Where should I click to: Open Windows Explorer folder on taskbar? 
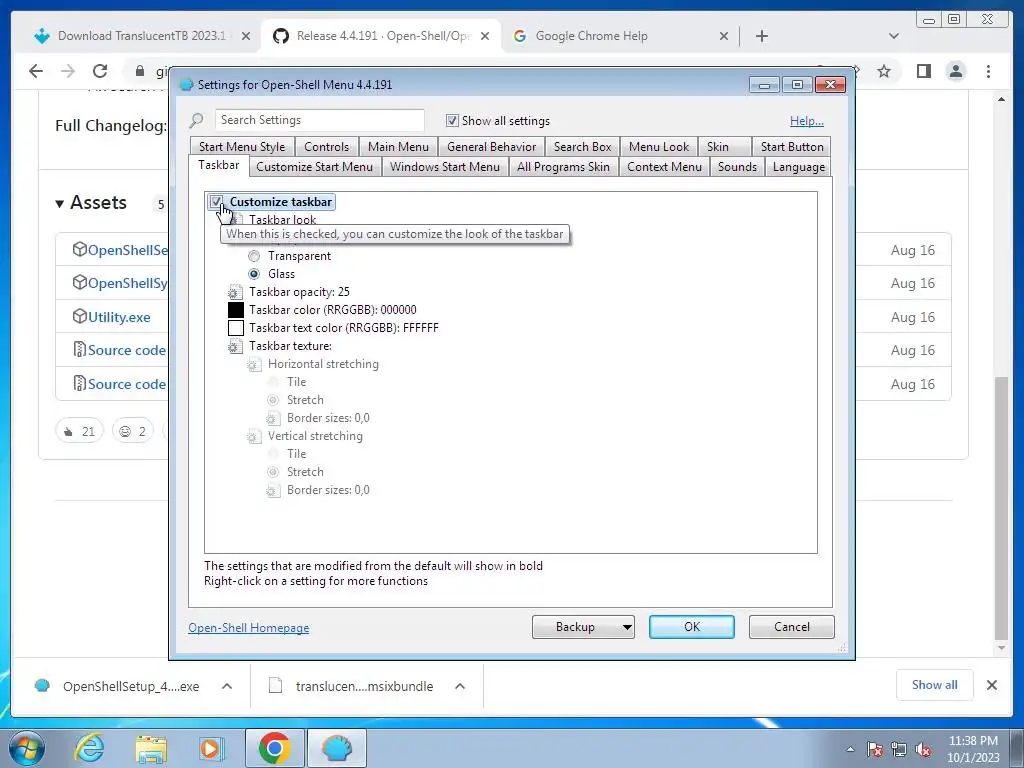tap(151, 748)
